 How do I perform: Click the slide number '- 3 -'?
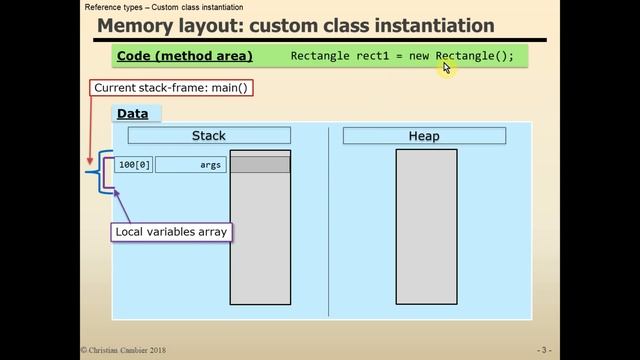pyautogui.click(x=544, y=350)
